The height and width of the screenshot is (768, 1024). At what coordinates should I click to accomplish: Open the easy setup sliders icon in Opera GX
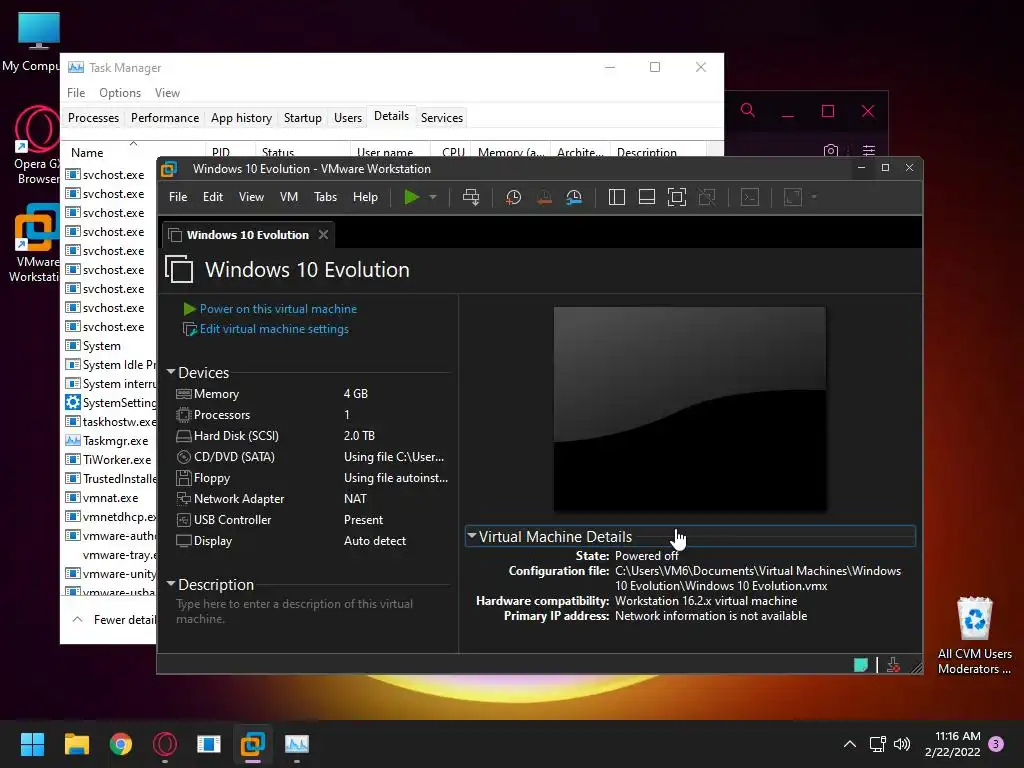coord(869,150)
